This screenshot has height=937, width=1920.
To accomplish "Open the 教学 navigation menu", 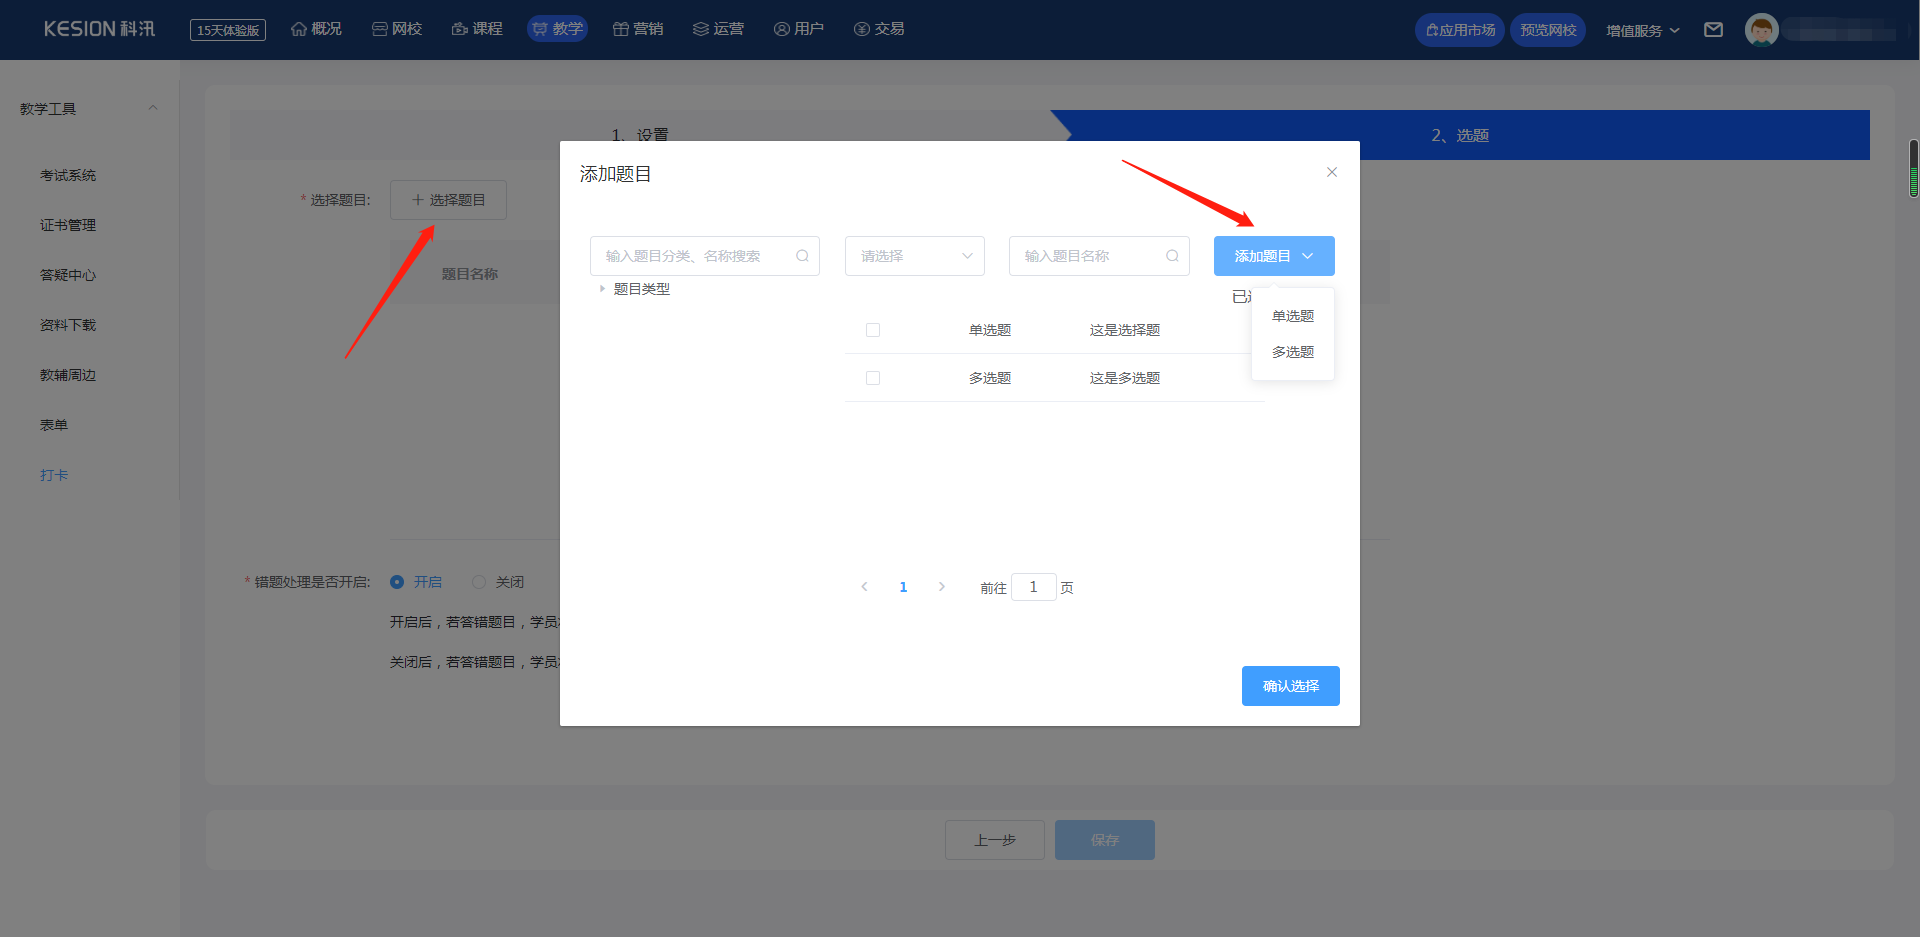I will tap(557, 29).
